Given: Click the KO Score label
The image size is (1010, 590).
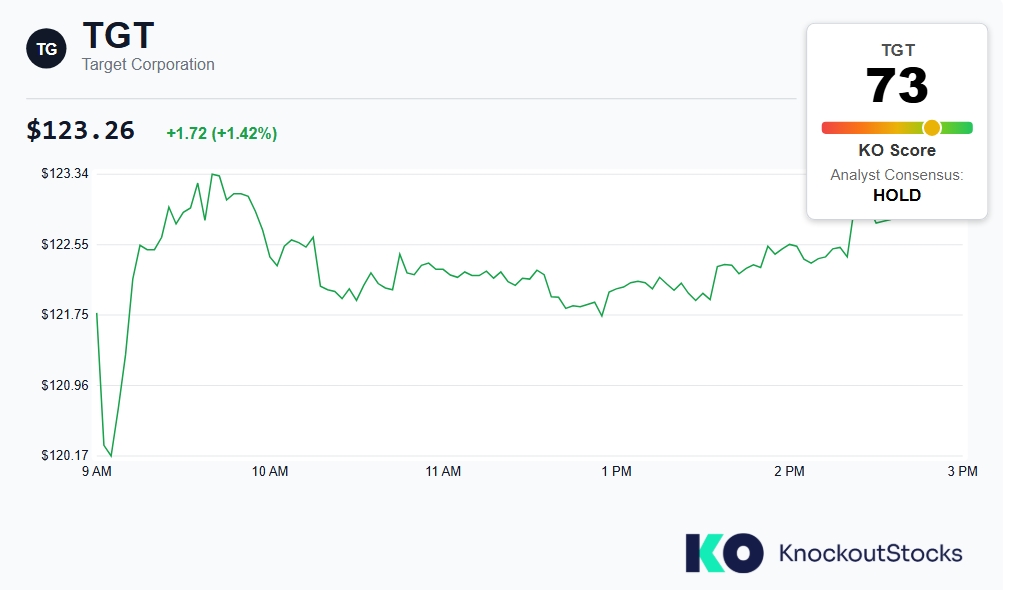Looking at the screenshot, I should tap(897, 150).
